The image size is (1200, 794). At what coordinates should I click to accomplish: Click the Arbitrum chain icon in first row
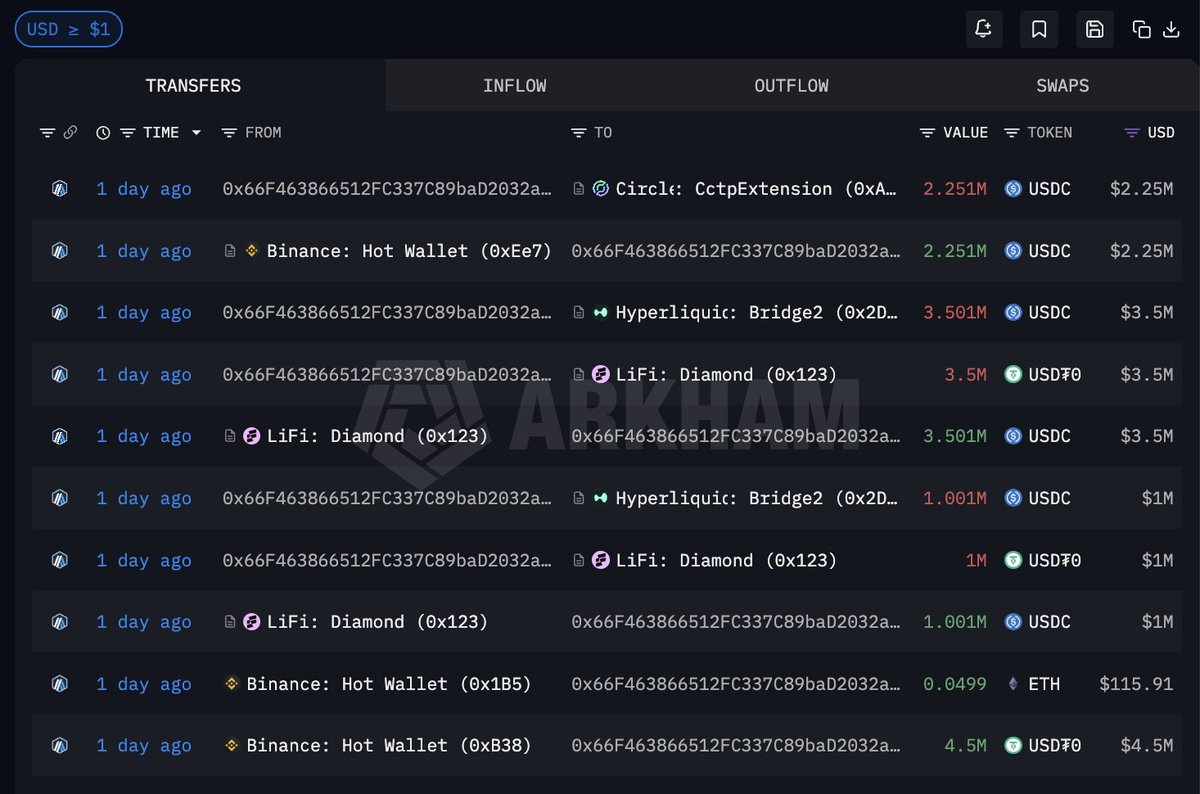tap(59, 188)
